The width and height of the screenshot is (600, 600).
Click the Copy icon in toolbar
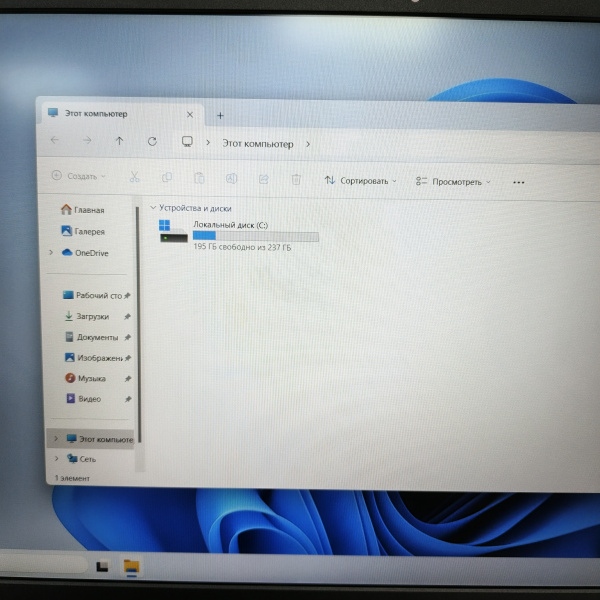click(166, 178)
